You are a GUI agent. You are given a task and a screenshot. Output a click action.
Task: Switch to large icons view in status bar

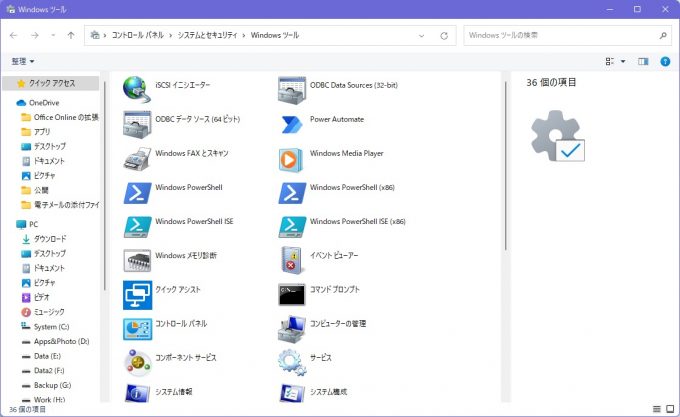(670, 409)
